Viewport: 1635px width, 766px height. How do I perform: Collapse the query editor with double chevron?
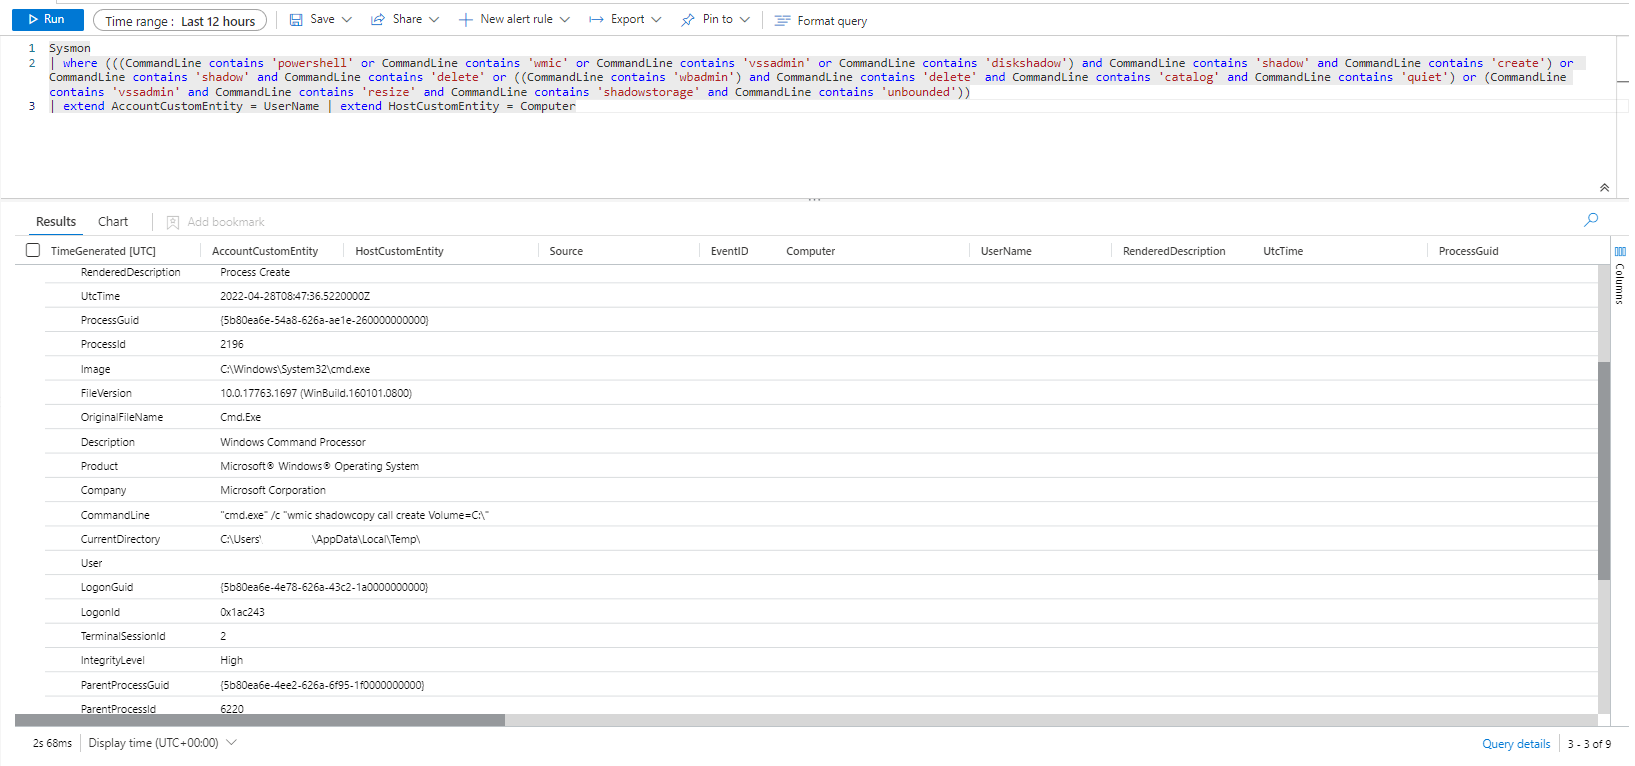coord(1604,188)
